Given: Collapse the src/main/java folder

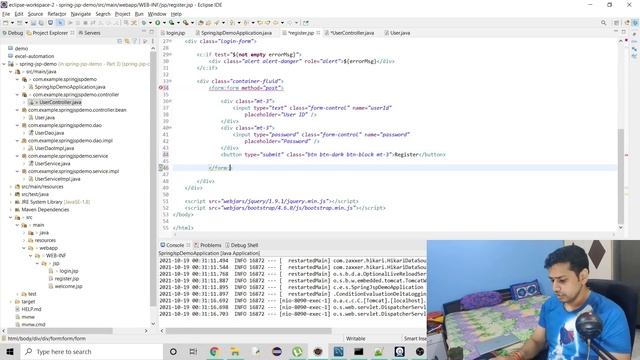Looking at the screenshot, I should tap(11, 71).
